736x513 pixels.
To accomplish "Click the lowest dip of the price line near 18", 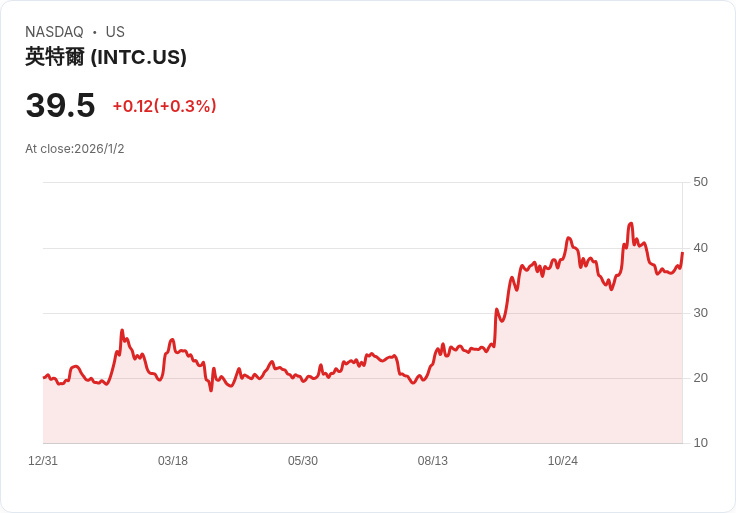I will (211, 390).
